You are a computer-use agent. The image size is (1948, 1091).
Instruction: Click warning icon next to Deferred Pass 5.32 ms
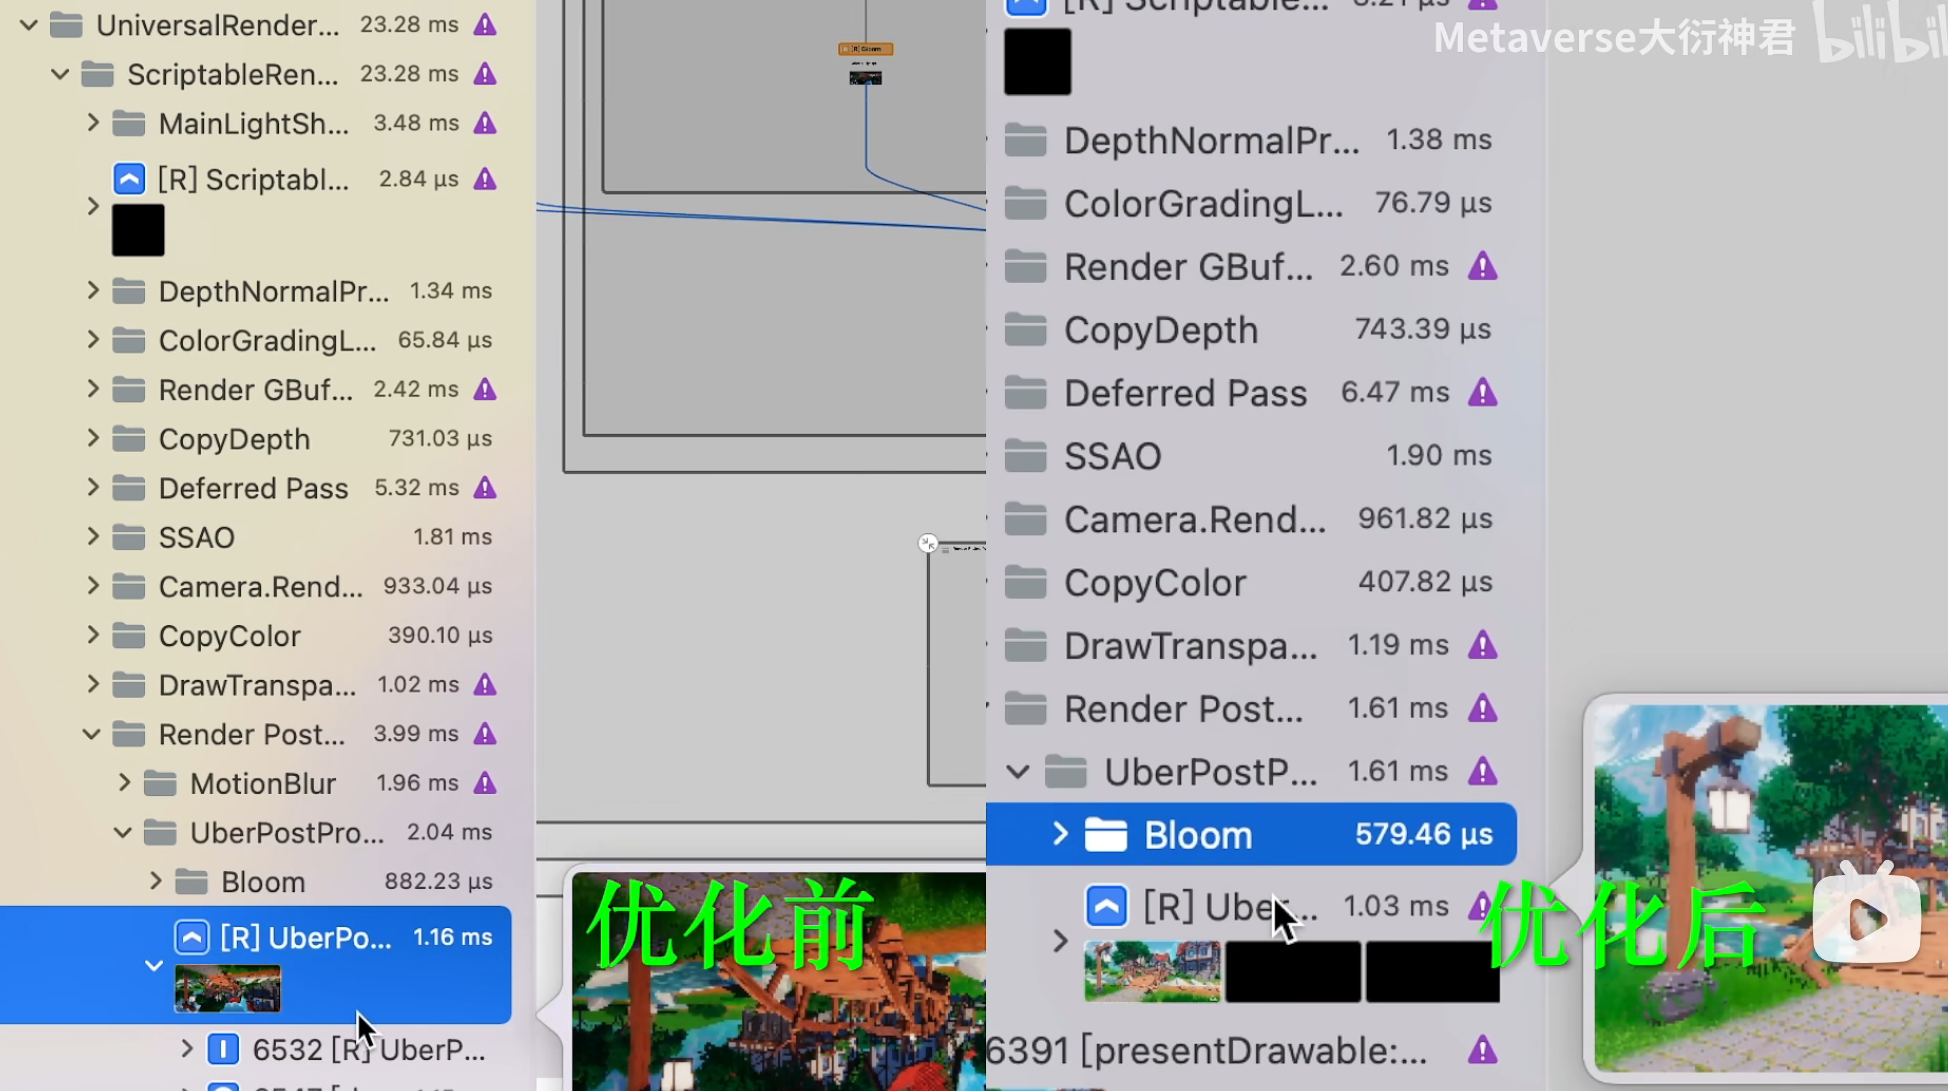[485, 488]
